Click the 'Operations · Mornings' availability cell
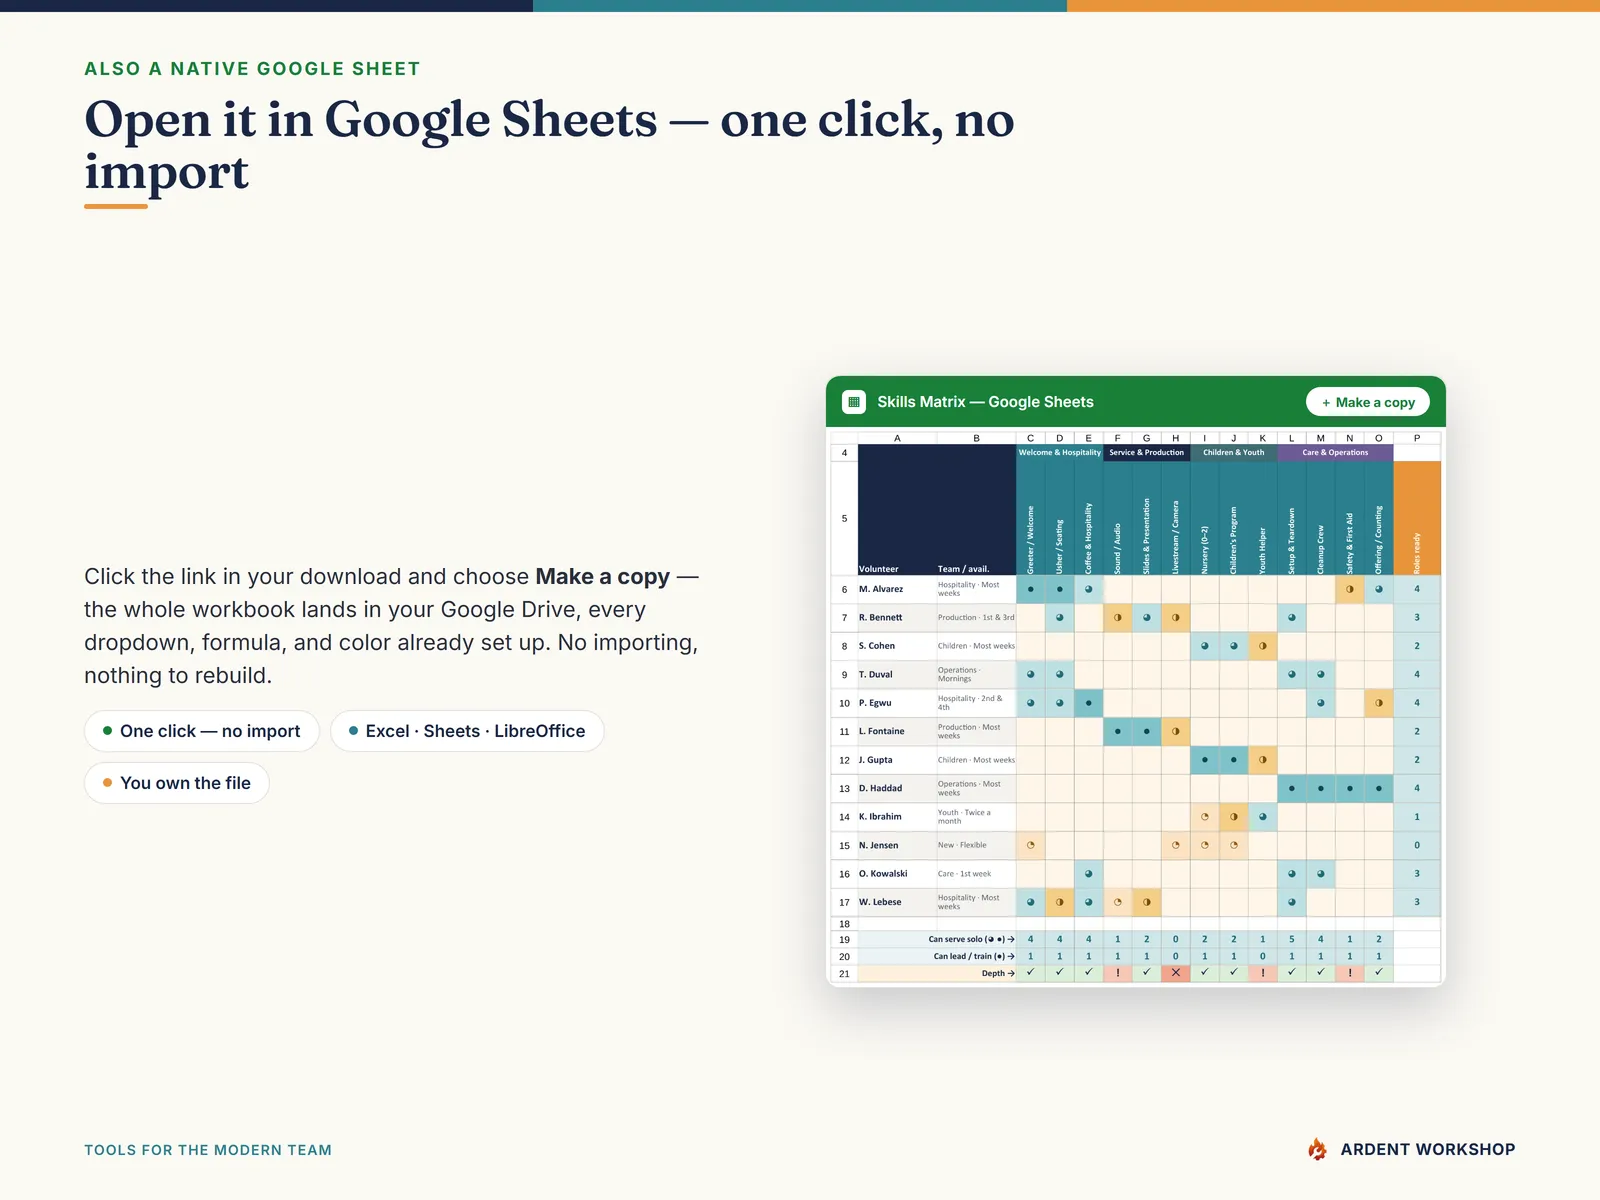The image size is (1600, 1200). tap(976, 675)
